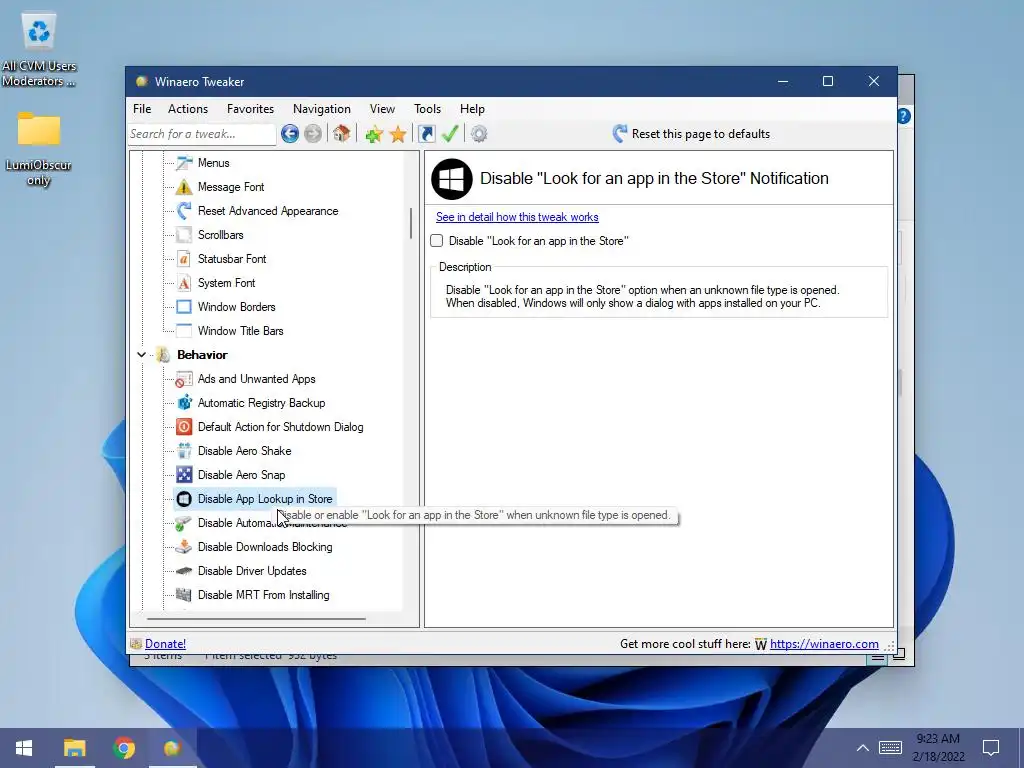Viewport: 1024px width, 768px height.
Task: Click the Window Borders icon
Action: point(184,307)
